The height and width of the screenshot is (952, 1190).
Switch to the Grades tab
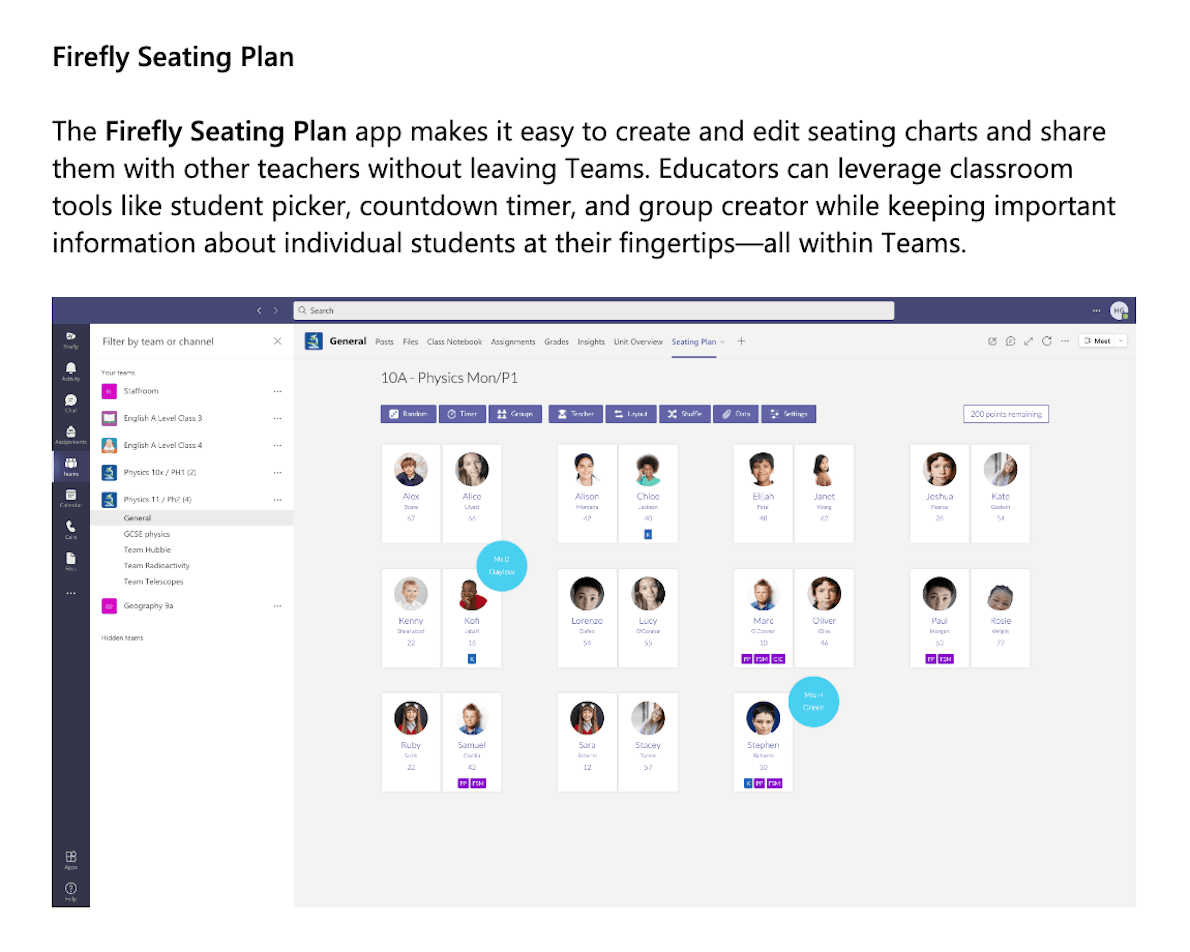point(556,342)
